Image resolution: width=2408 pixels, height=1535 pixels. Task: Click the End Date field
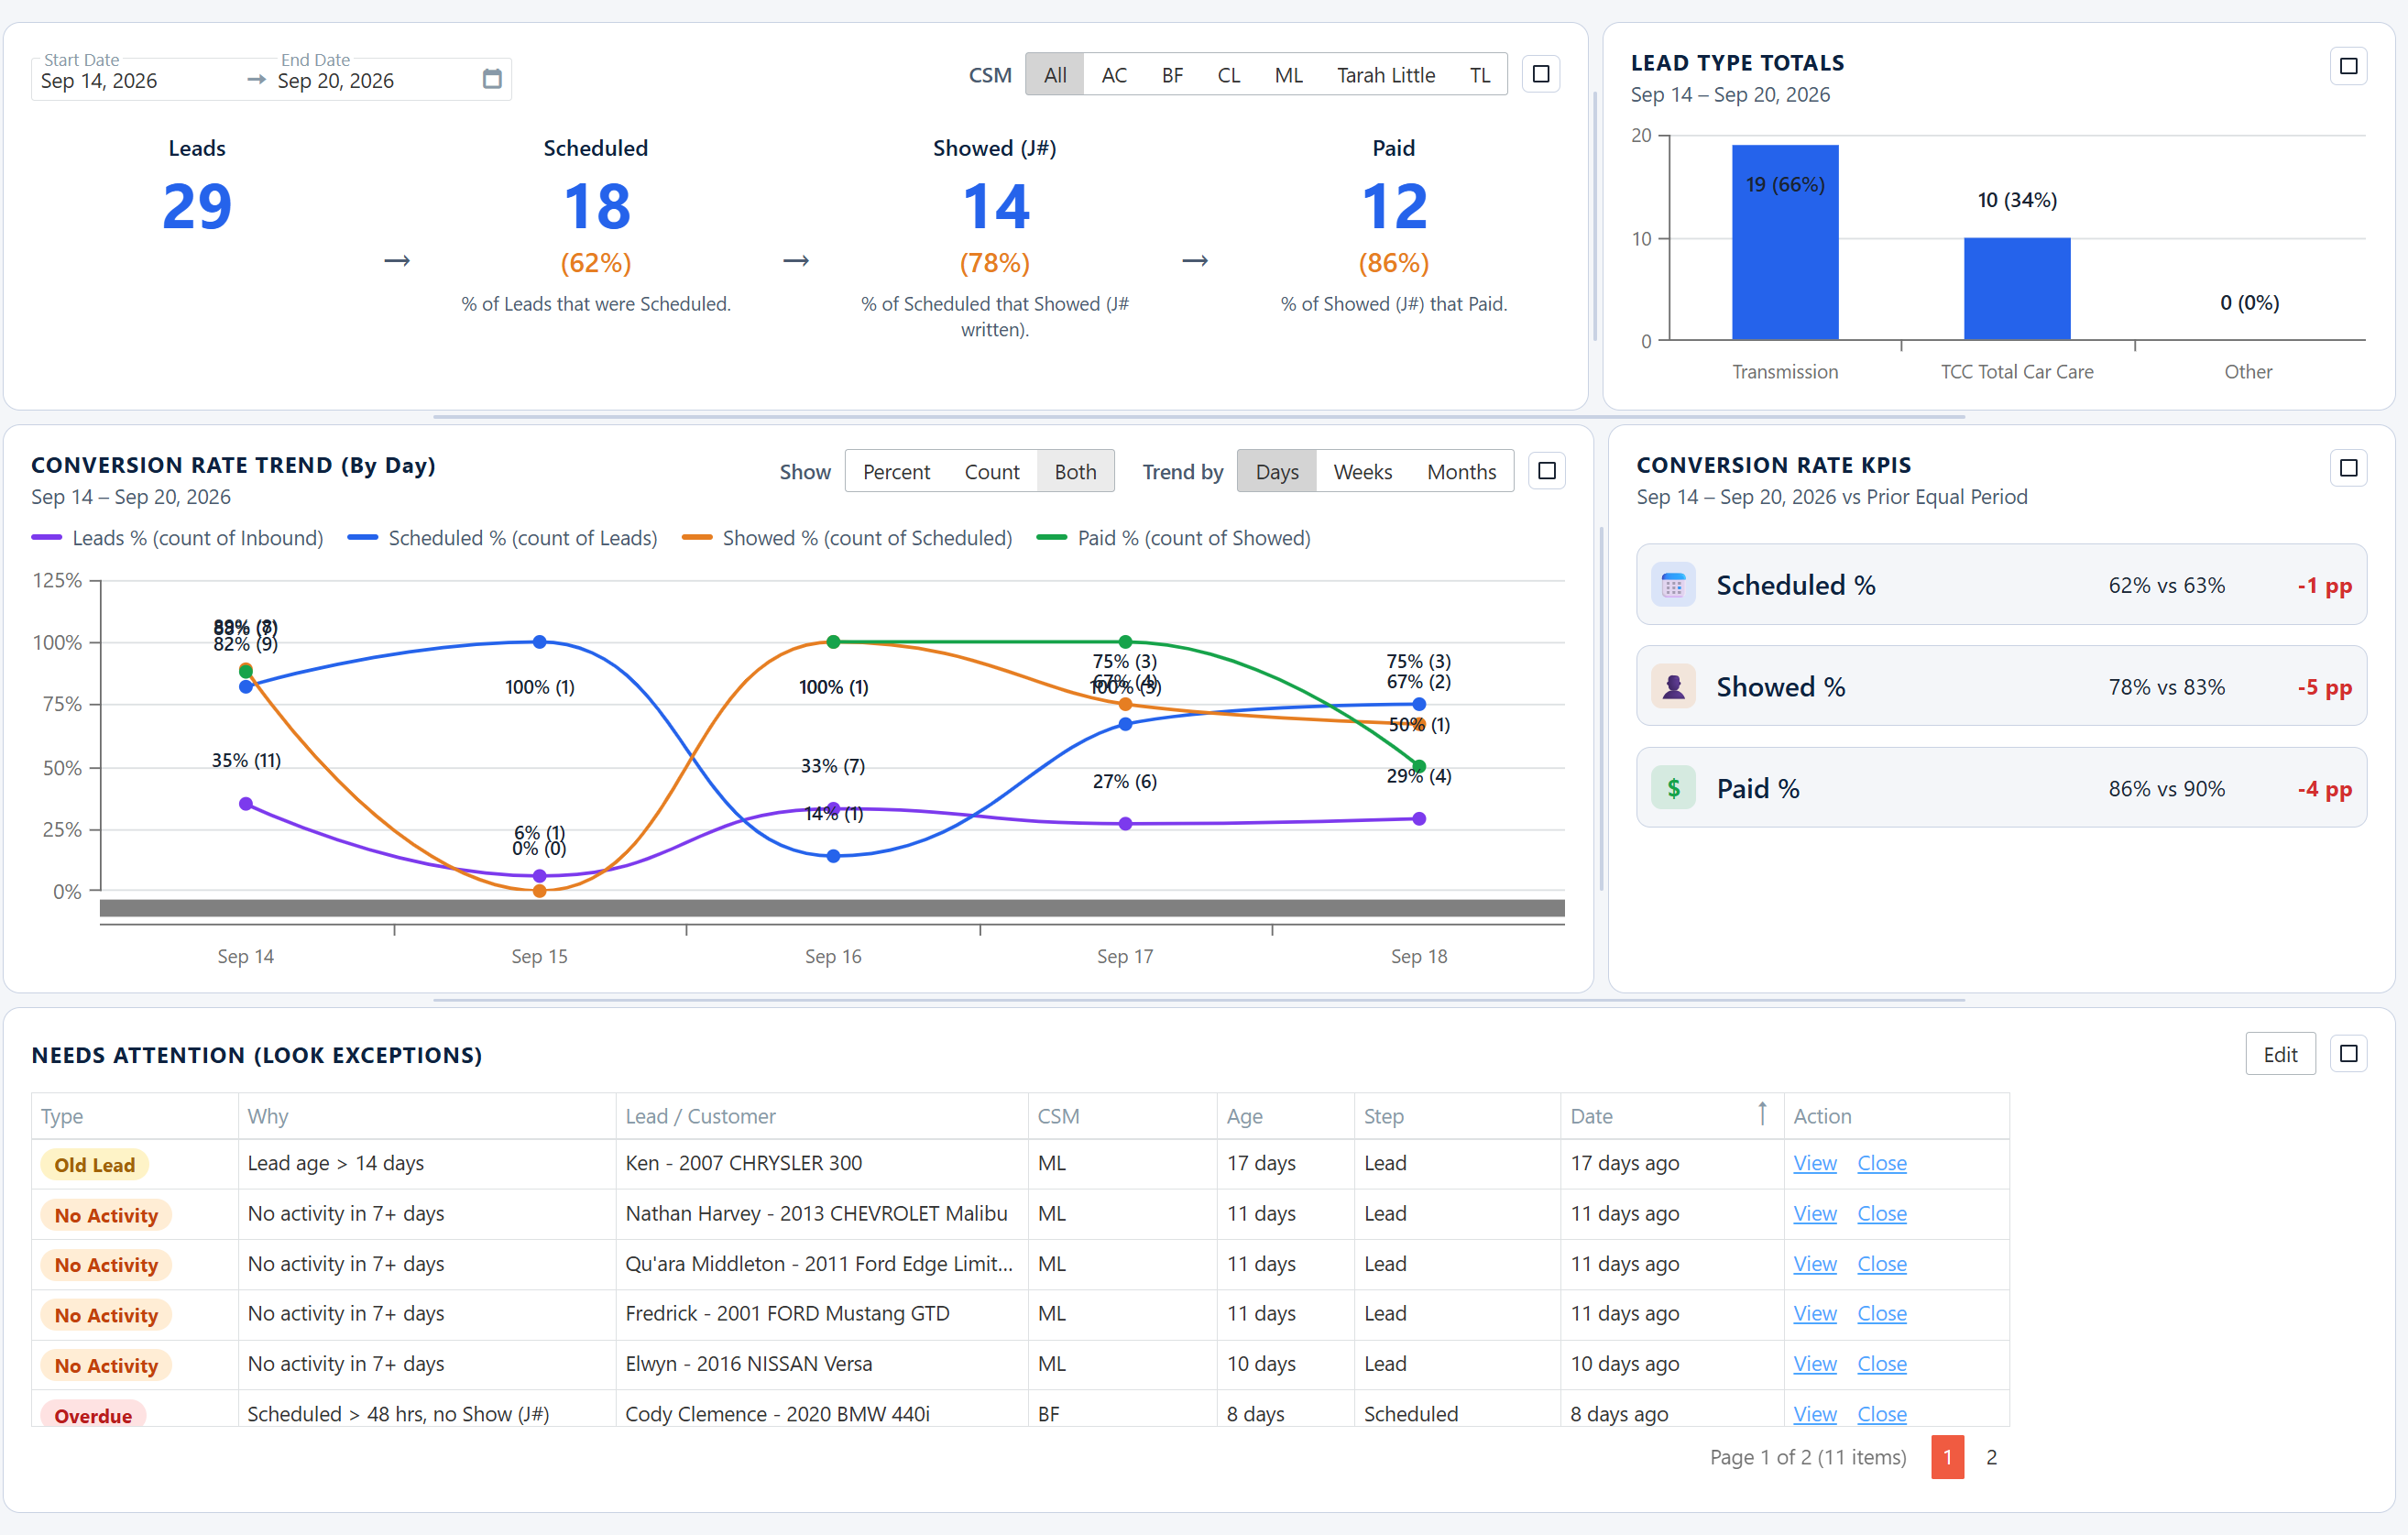pos(375,80)
